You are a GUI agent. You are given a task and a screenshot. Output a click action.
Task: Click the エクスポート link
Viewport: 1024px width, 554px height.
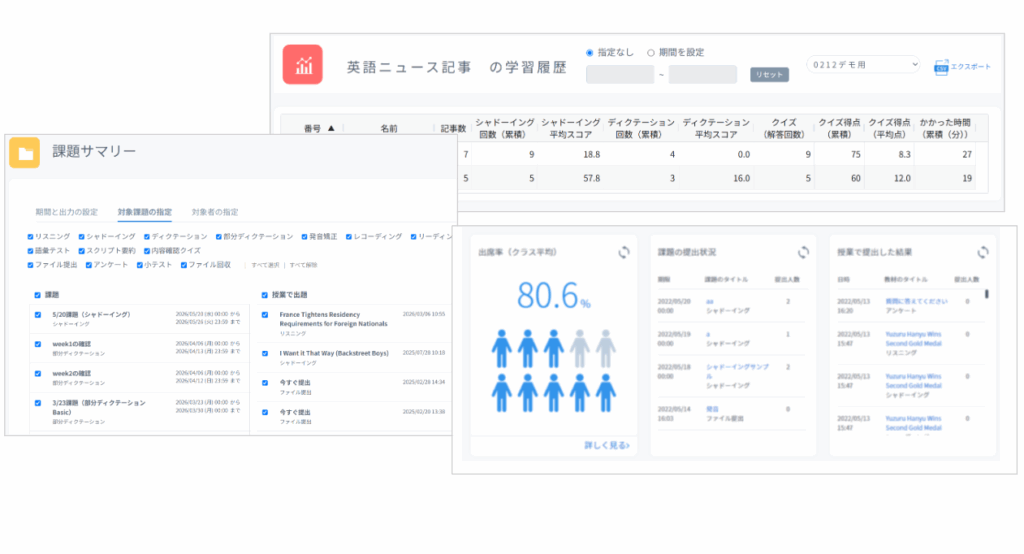(970, 67)
